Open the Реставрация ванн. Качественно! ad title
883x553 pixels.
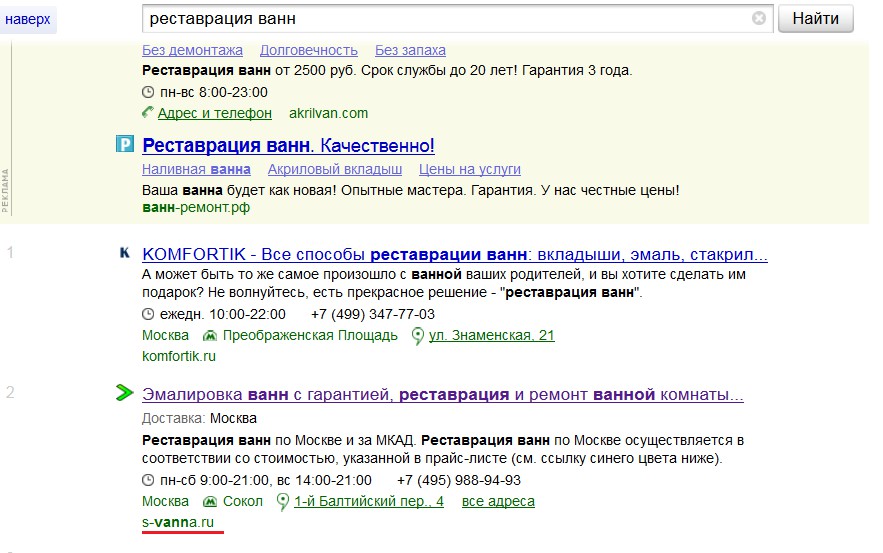(288, 145)
